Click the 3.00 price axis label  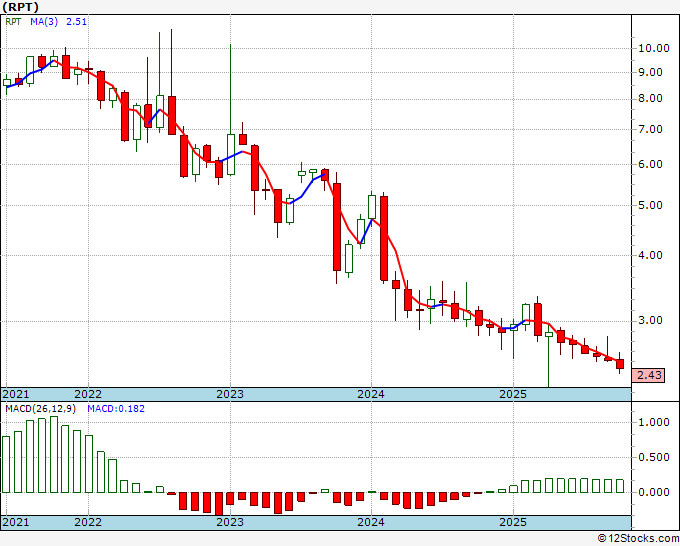coord(650,320)
